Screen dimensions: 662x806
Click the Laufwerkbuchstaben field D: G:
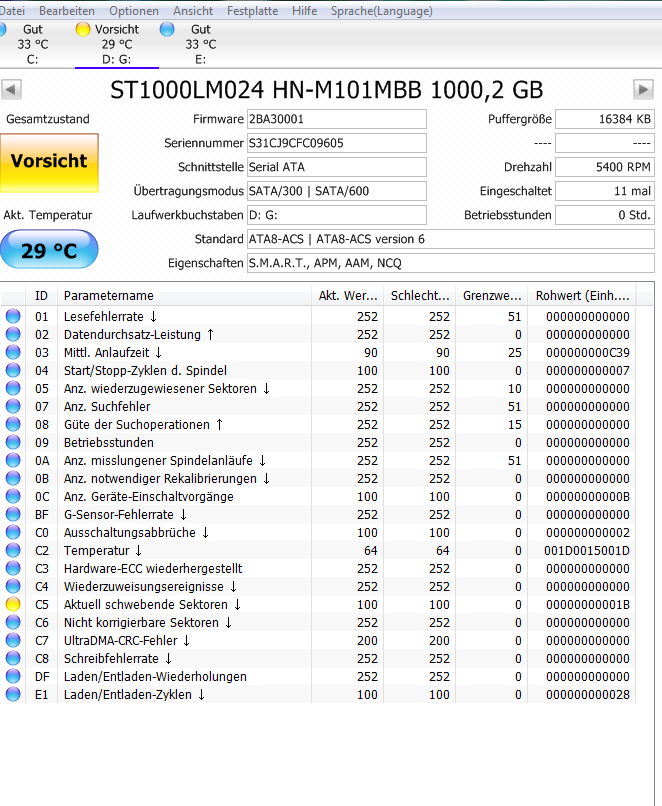click(337, 215)
